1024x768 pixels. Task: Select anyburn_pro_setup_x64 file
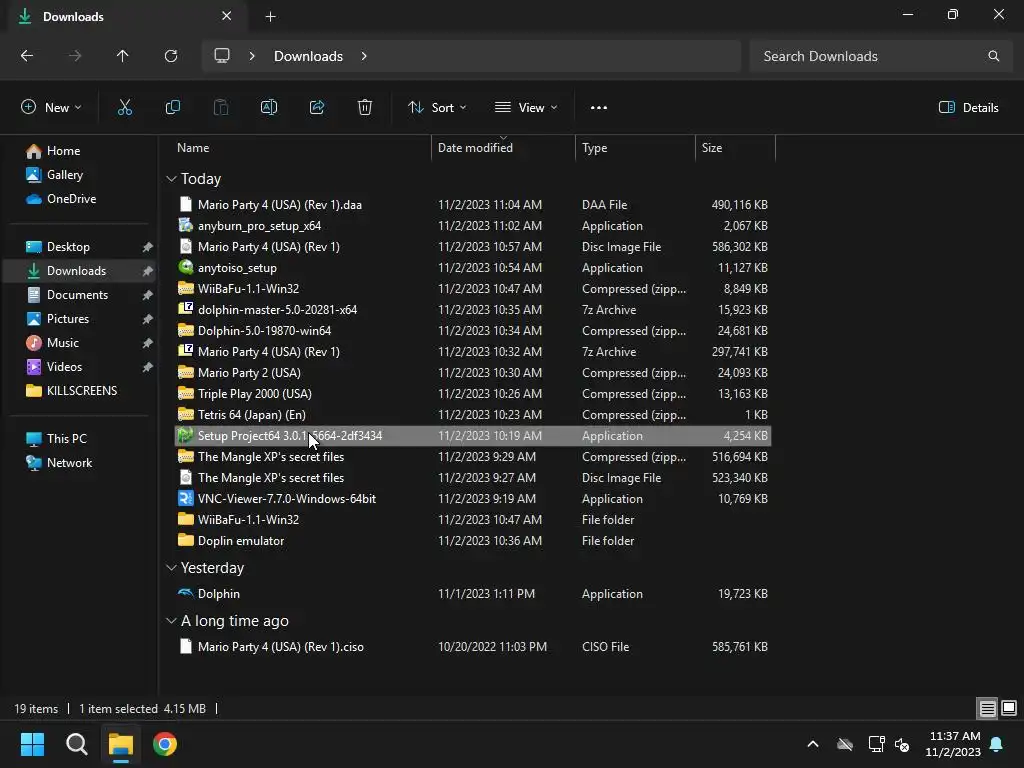click(x=473, y=226)
